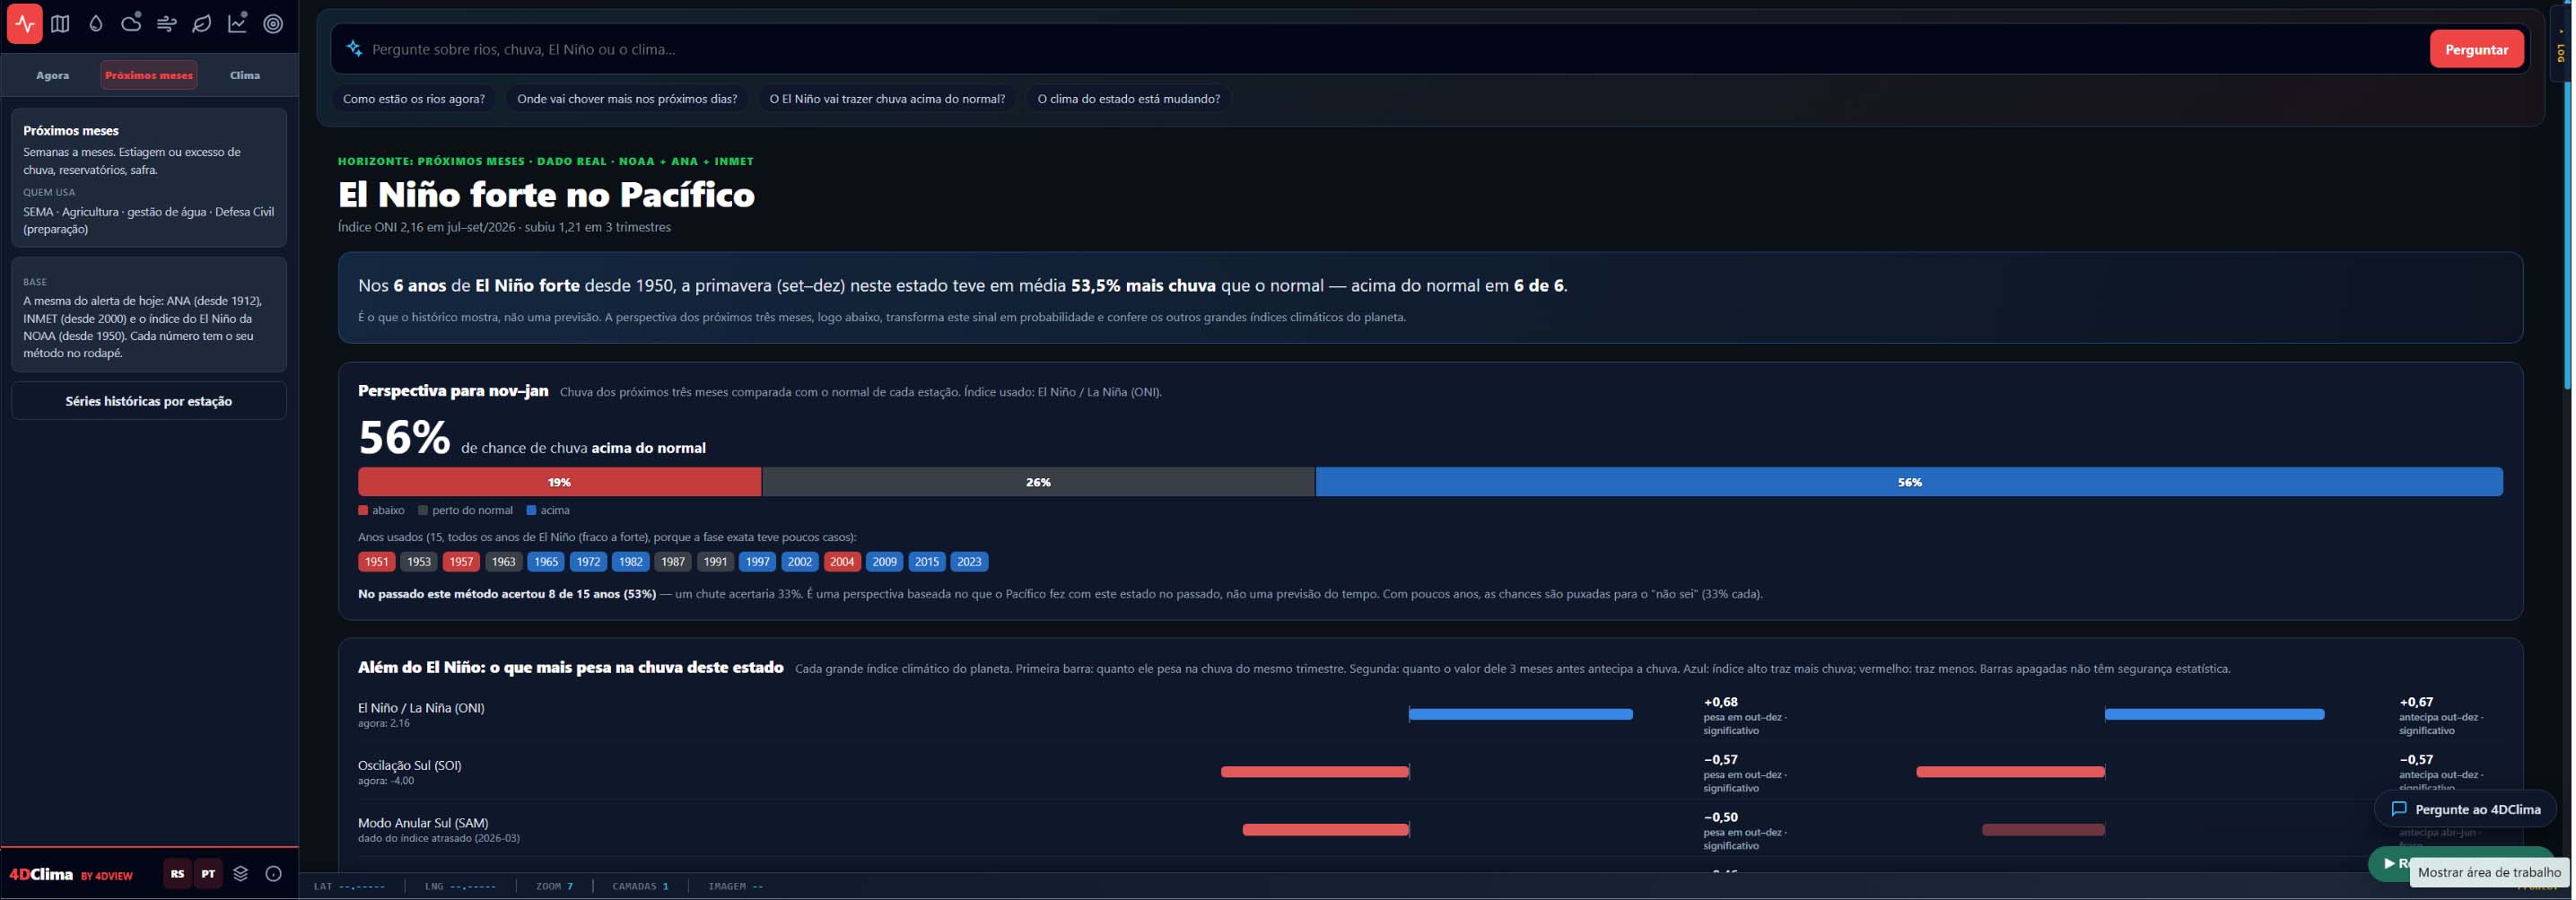Image resolution: width=2576 pixels, height=900 pixels.
Task: Choose 'O clima do estado está mudando?'
Action: (1128, 99)
